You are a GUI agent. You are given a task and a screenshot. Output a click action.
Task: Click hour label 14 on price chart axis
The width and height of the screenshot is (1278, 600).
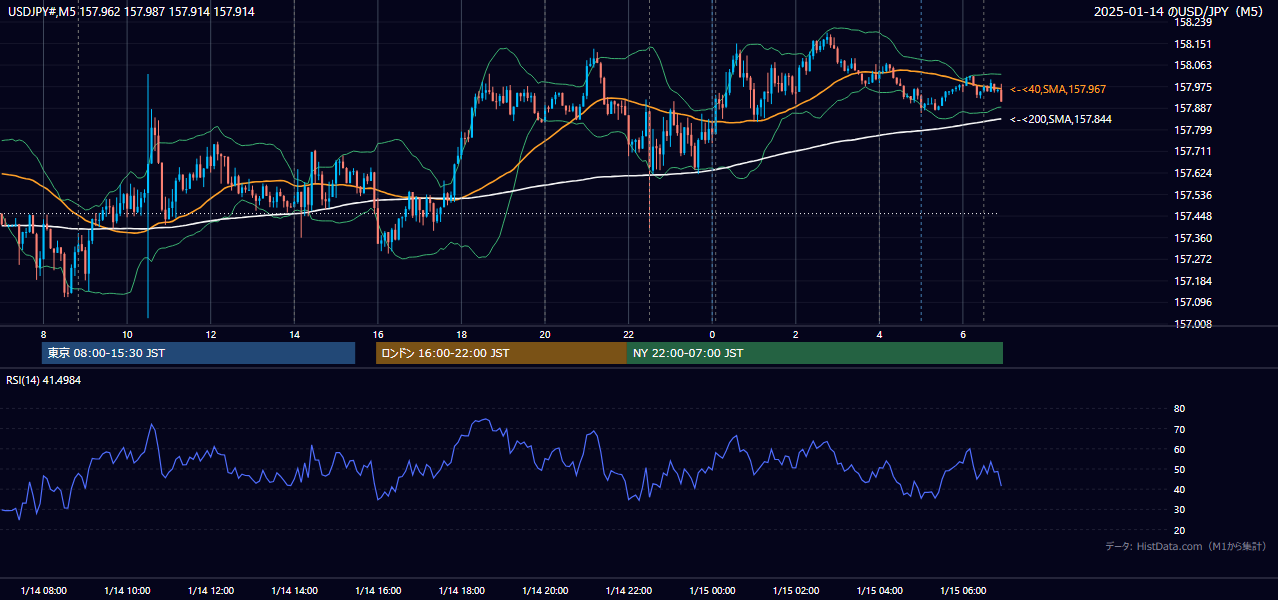pyautogui.click(x=294, y=334)
